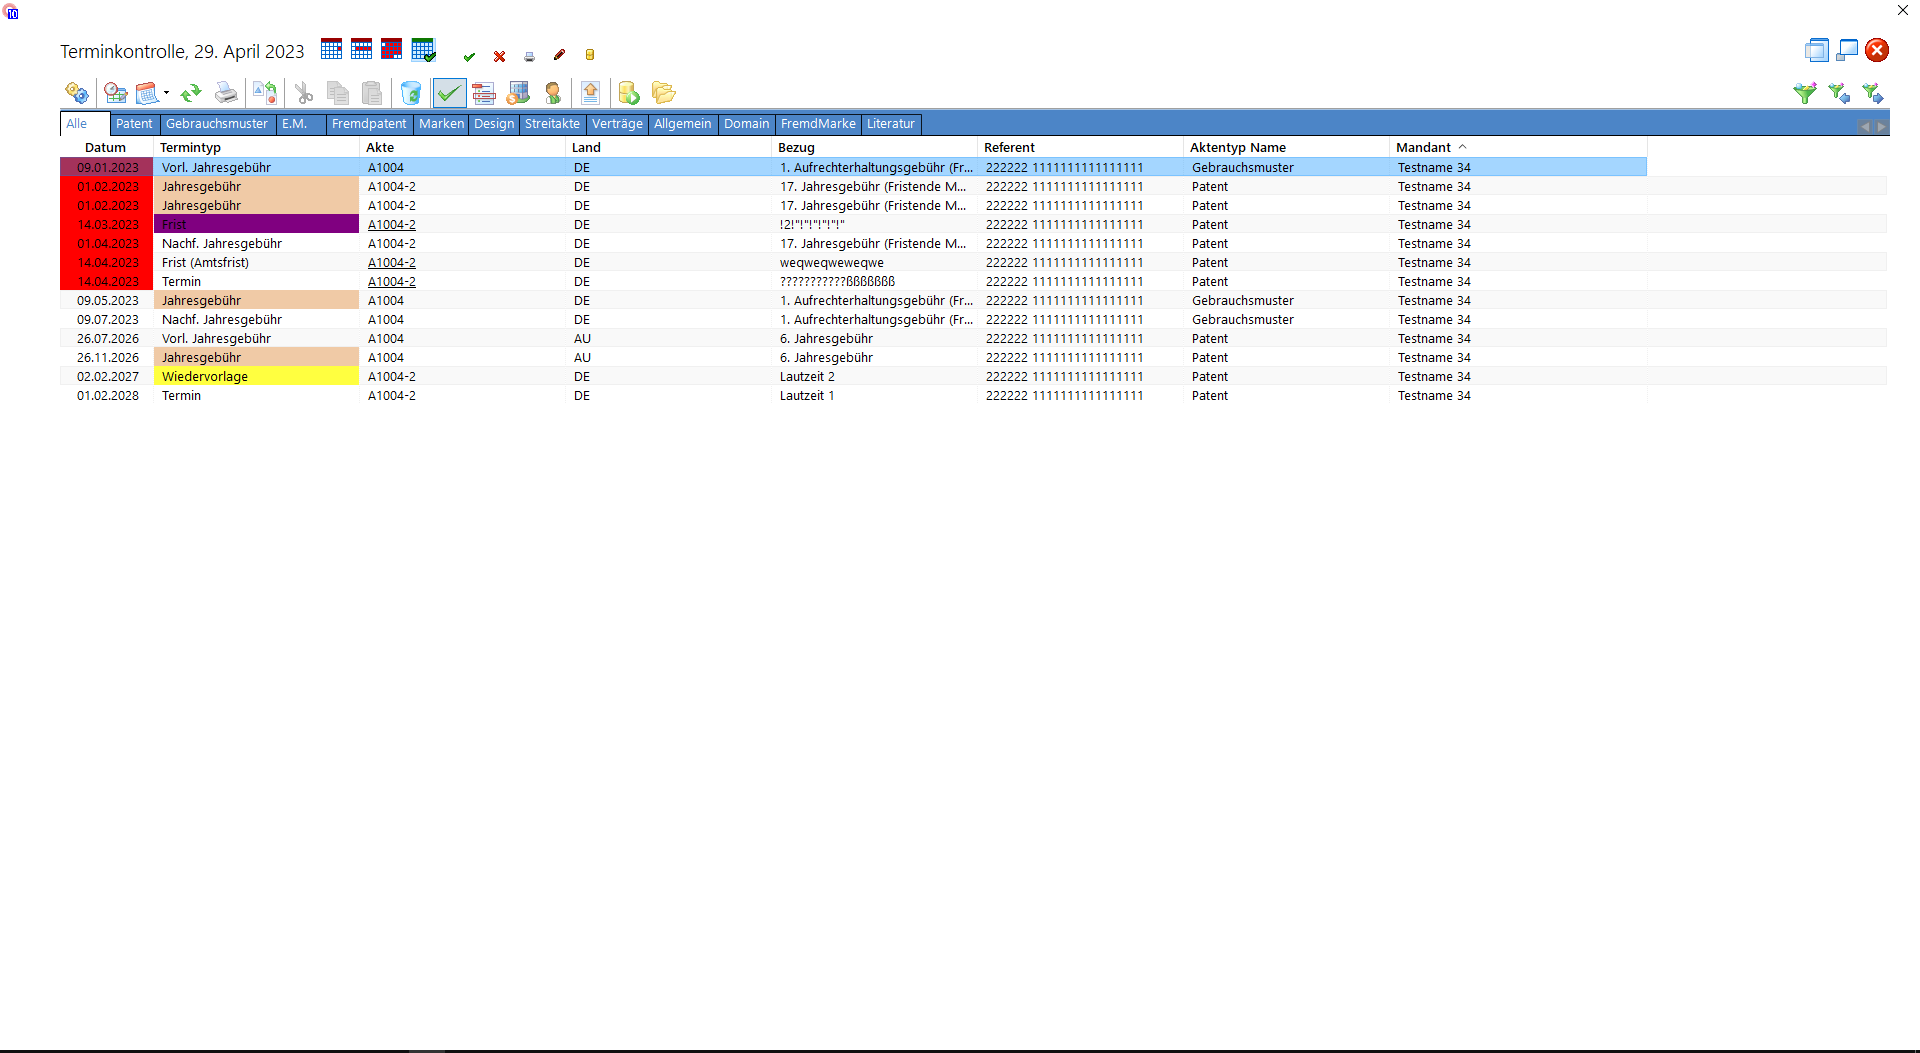Click the 'weqweqweweqwe' Bezug cell
The height and width of the screenshot is (1053, 1920).
point(875,263)
